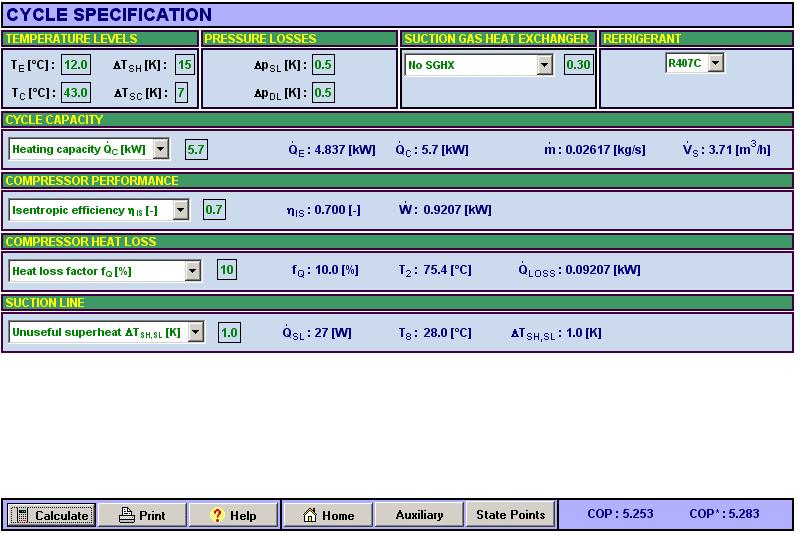797x535 pixels.
Task: Open Help via the question mark button
Action: click(x=233, y=515)
